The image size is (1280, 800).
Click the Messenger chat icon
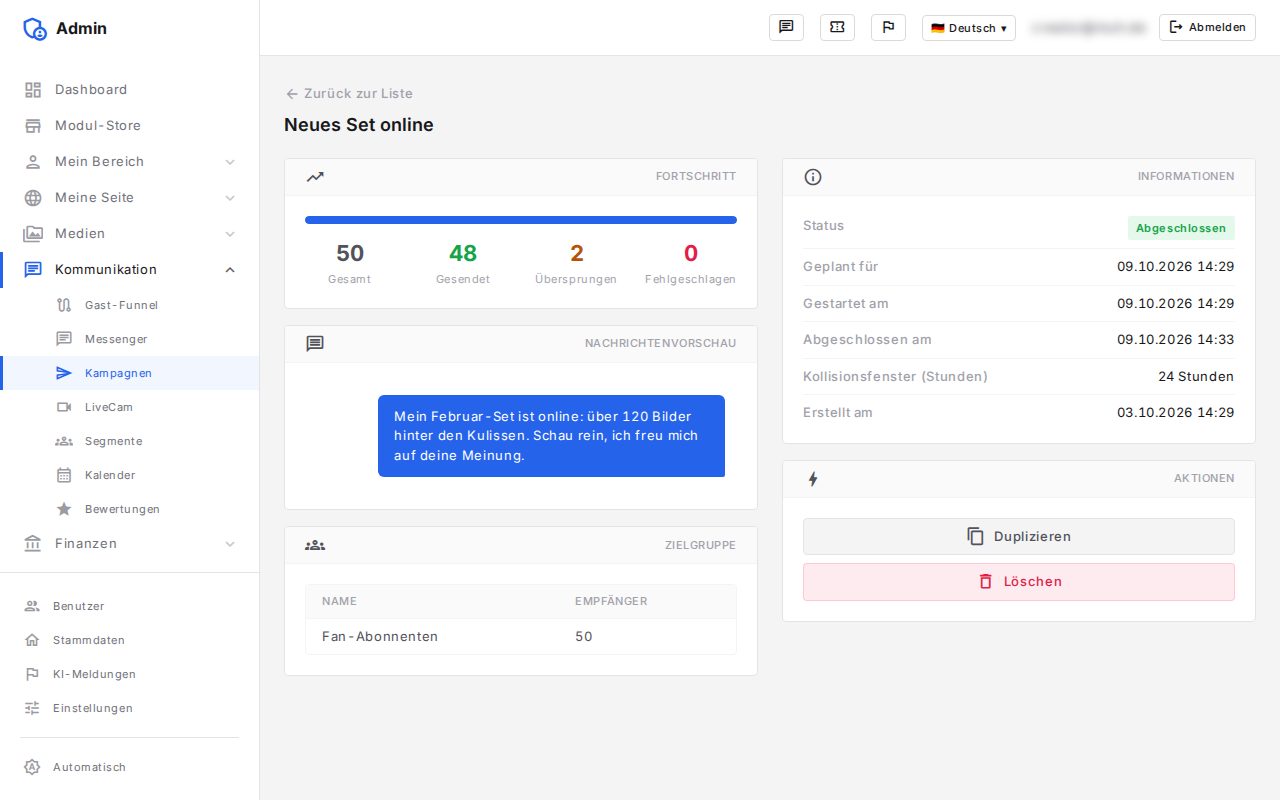coord(64,339)
